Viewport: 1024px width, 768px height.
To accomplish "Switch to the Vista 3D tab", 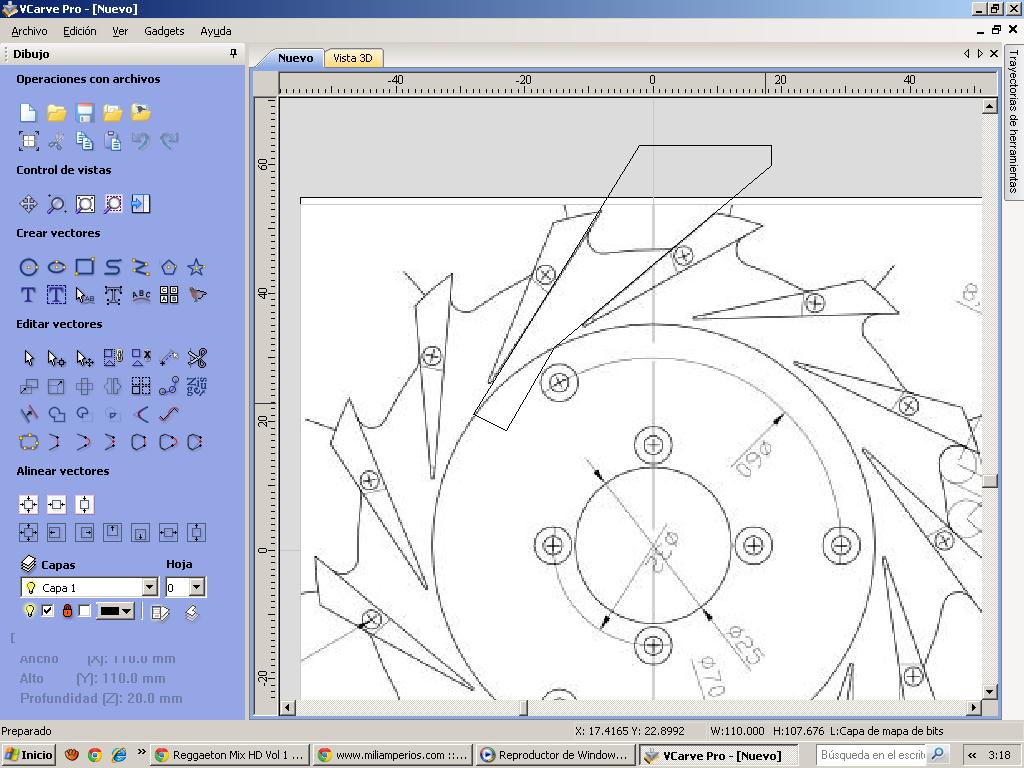I will [x=352, y=58].
